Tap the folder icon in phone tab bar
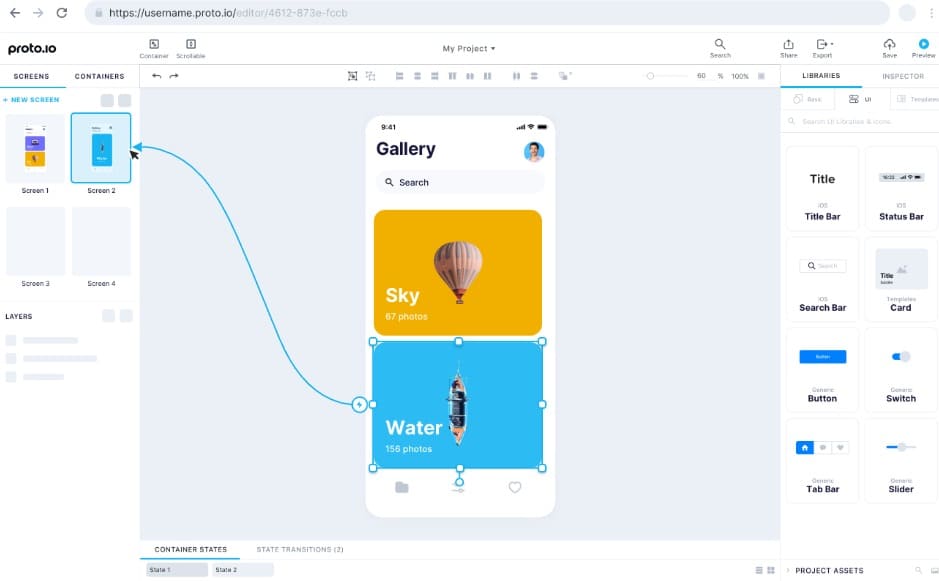Screen dimensions: 939x581 click(x=402, y=488)
